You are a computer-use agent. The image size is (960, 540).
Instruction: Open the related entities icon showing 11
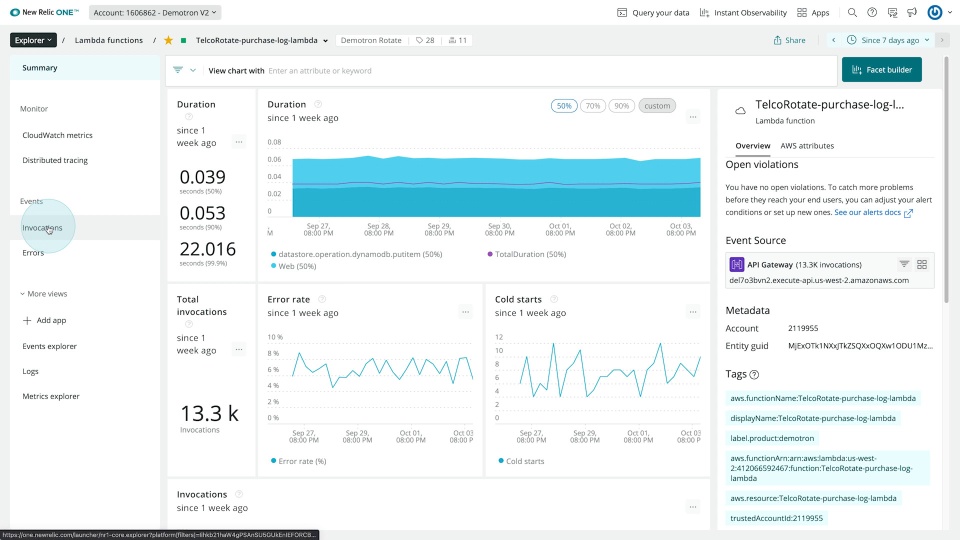[x=457, y=40]
